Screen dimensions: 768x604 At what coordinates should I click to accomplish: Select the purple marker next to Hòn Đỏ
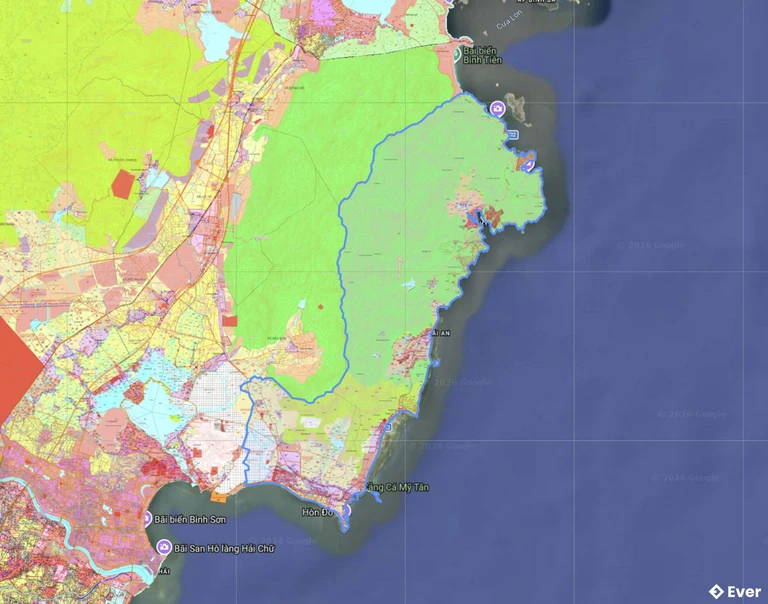tap(345, 510)
